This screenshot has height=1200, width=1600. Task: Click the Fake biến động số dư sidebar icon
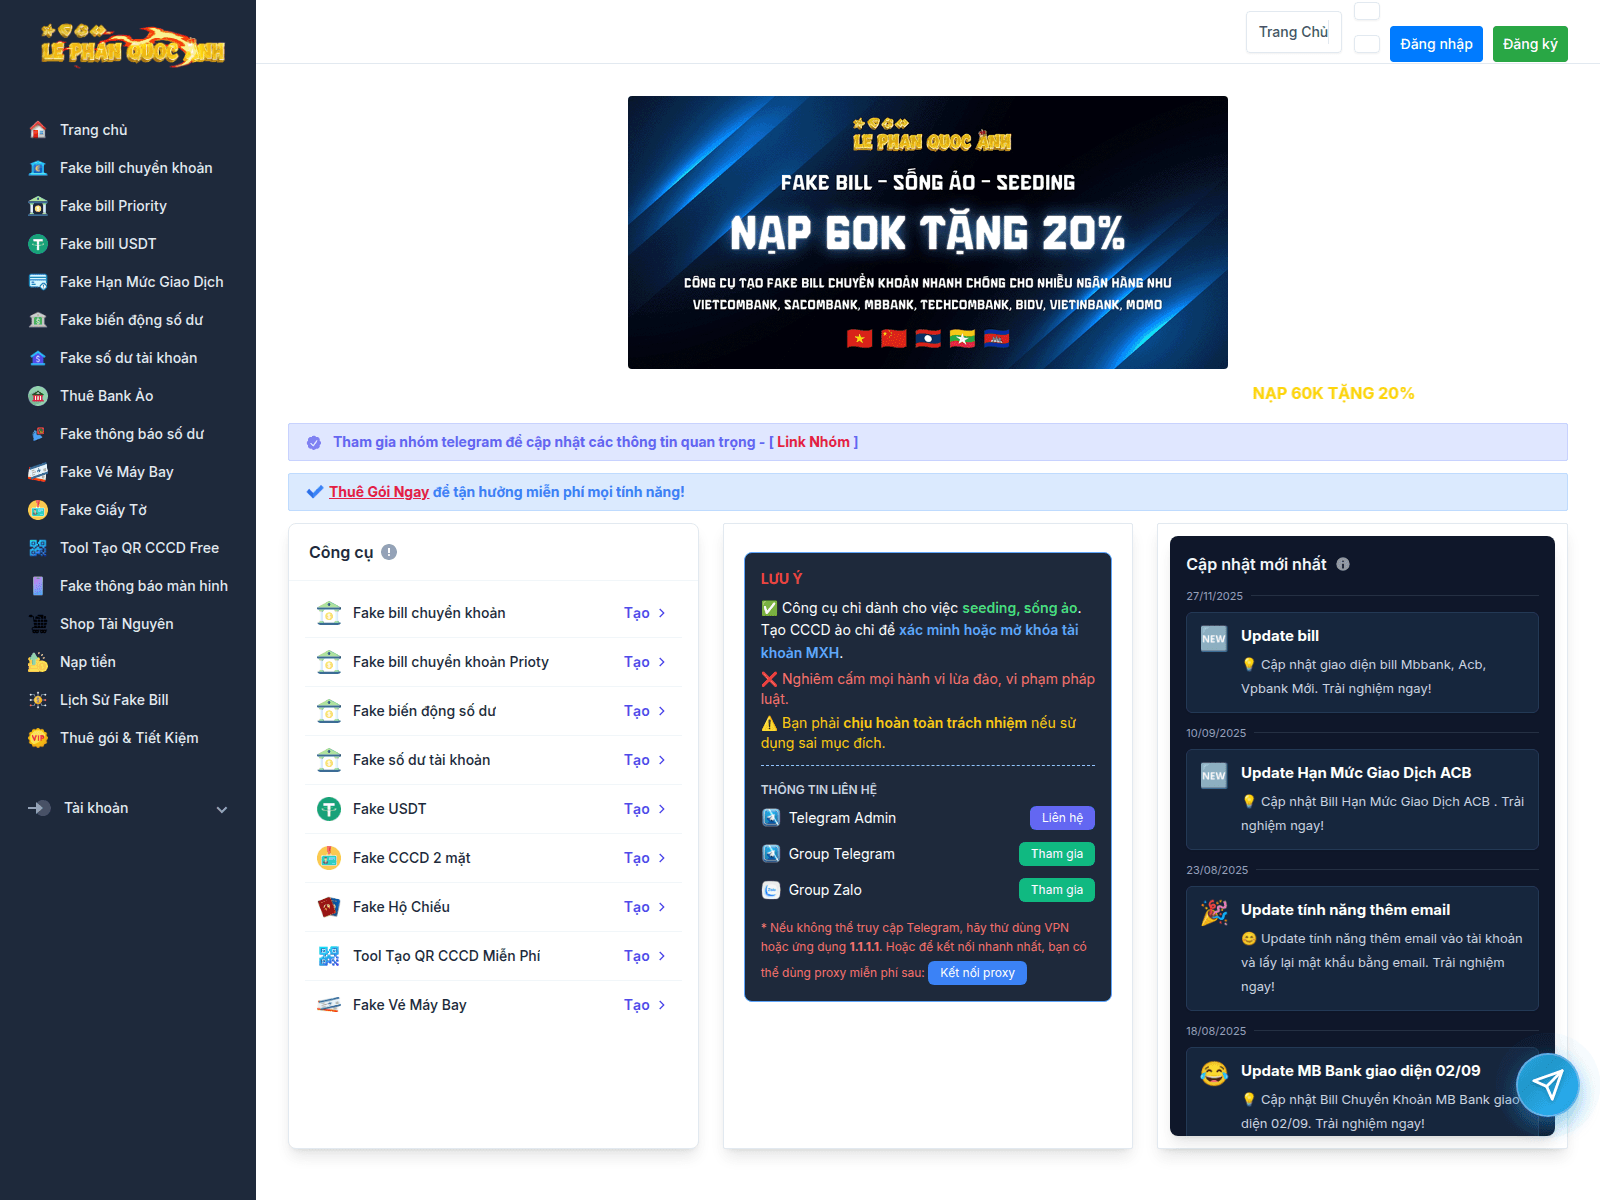tap(38, 320)
